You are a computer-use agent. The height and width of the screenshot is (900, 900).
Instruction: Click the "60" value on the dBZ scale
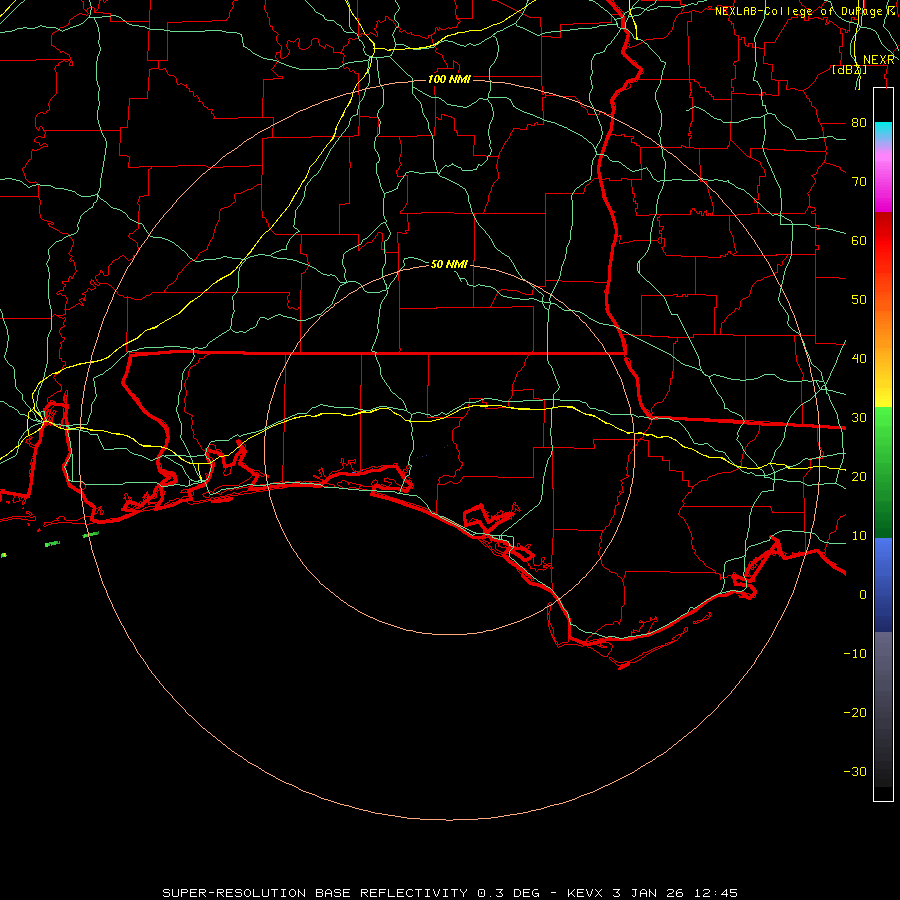tap(859, 240)
